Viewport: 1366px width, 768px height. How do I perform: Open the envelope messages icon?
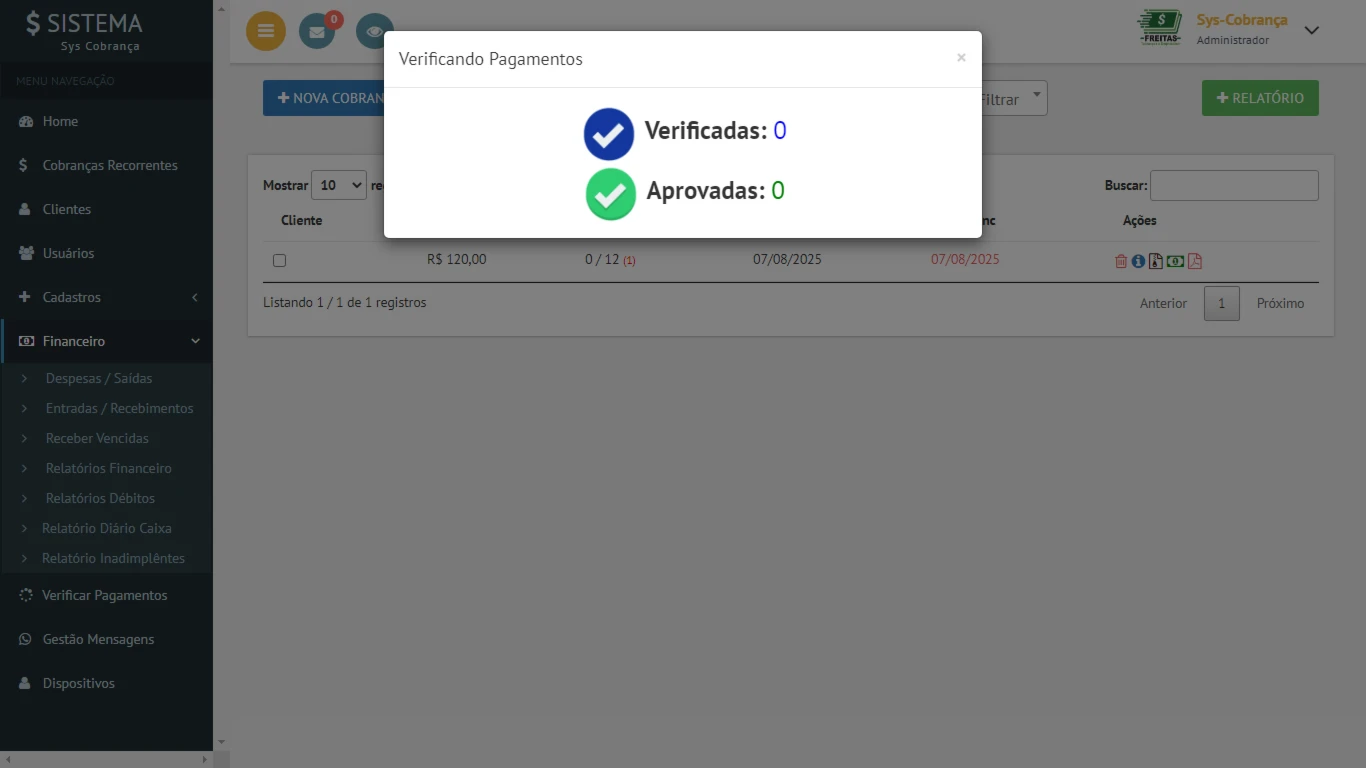[x=317, y=31]
